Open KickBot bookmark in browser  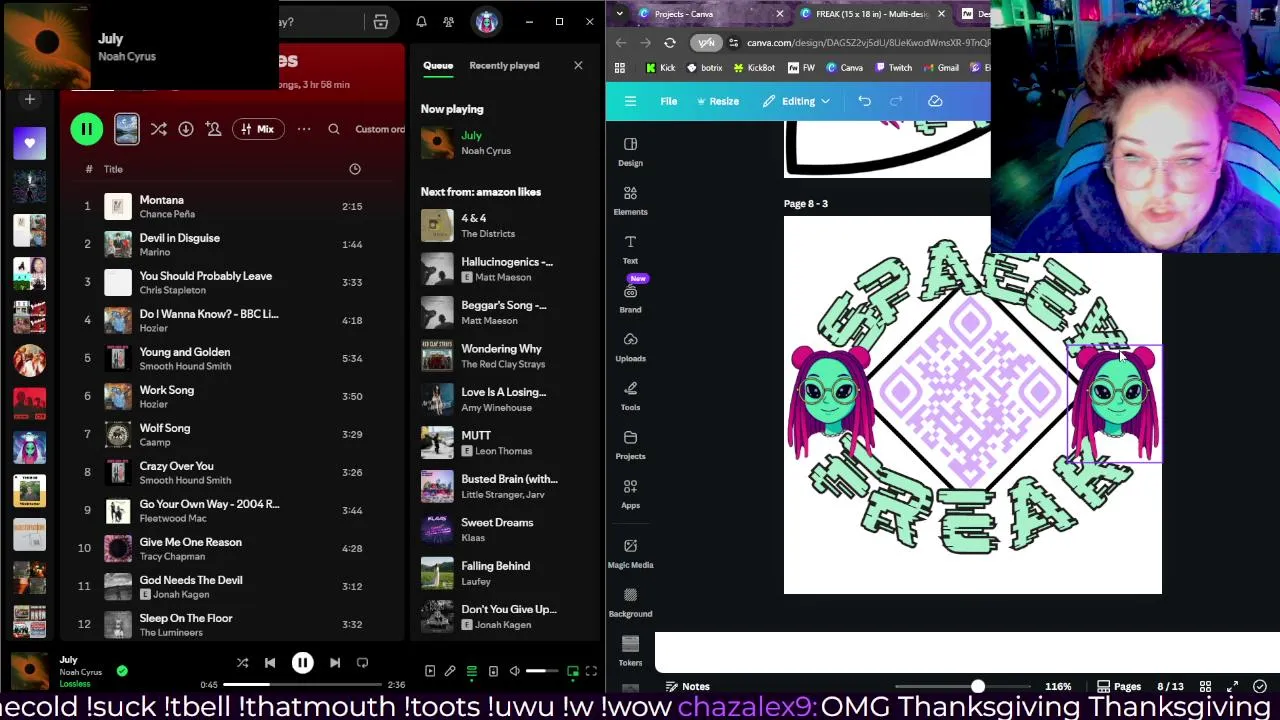(x=754, y=68)
